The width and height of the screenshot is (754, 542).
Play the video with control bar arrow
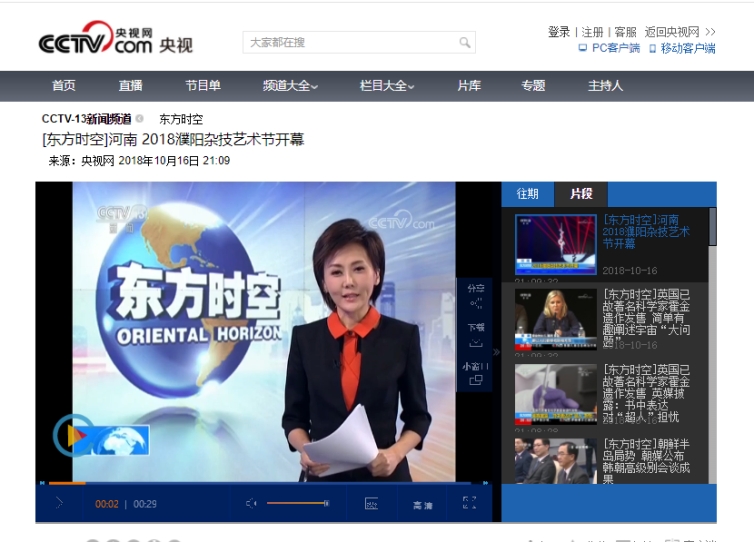coord(59,503)
